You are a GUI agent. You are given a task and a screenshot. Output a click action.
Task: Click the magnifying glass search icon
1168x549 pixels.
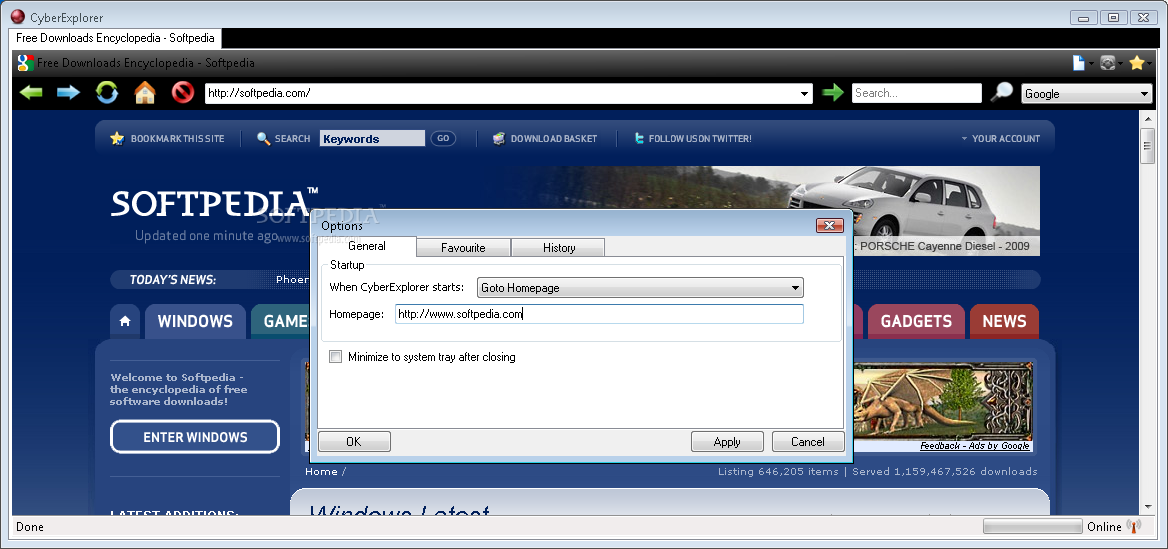tap(1001, 92)
